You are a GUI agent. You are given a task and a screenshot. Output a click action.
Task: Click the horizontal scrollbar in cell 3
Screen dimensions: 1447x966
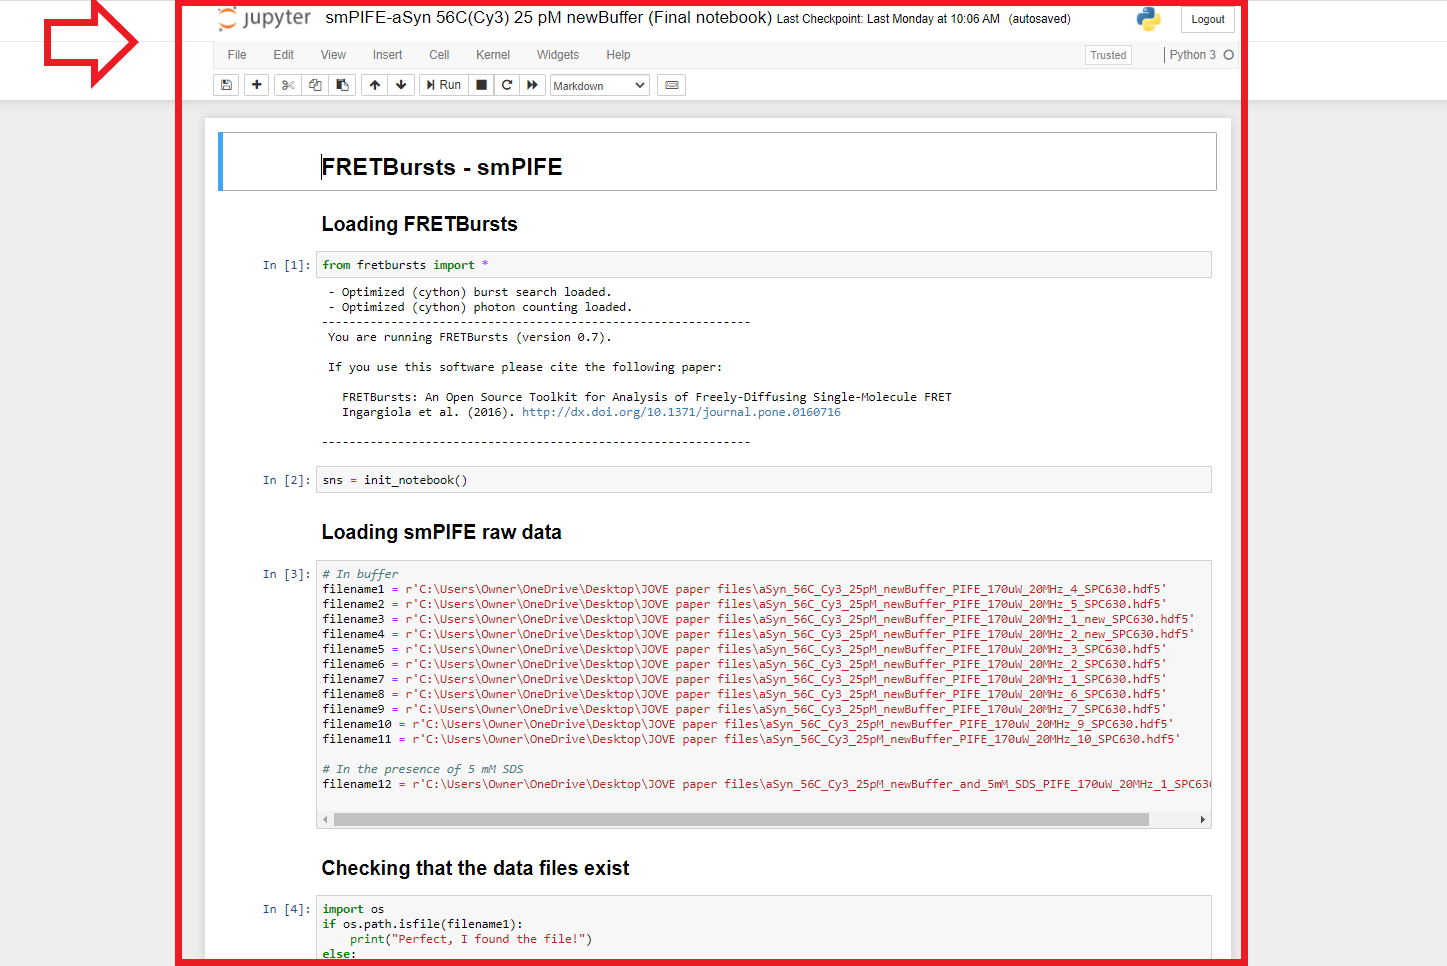740,819
